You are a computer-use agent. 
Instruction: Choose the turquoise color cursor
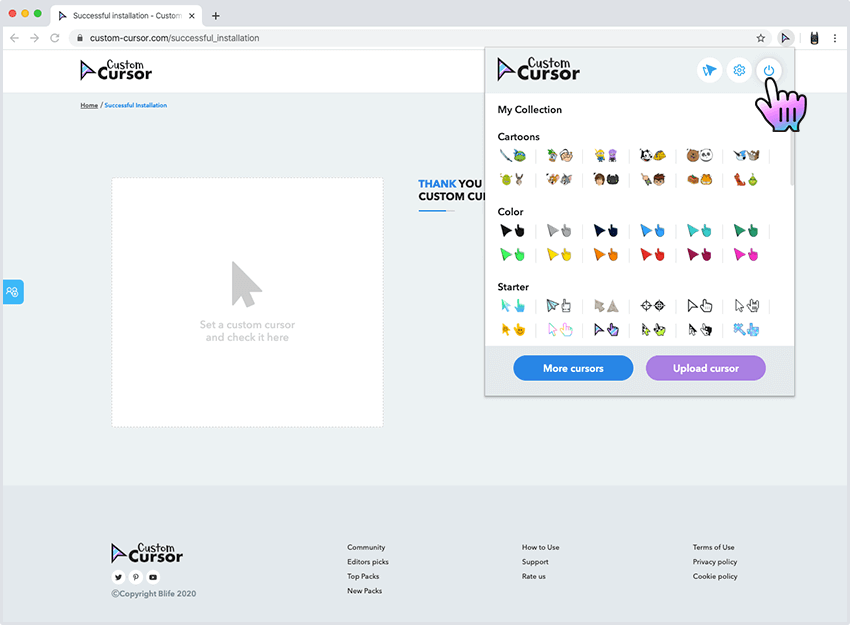[699, 231]
